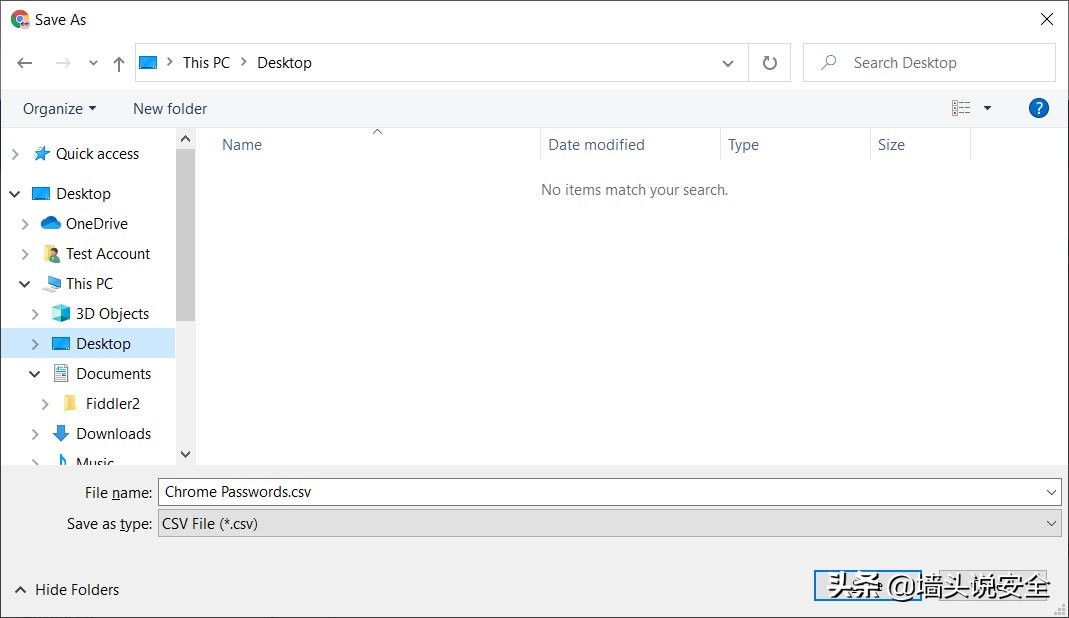Refresh the Desktop folder view
The height and width of the screenshot is (618, 1069).
tap(770, 63)
